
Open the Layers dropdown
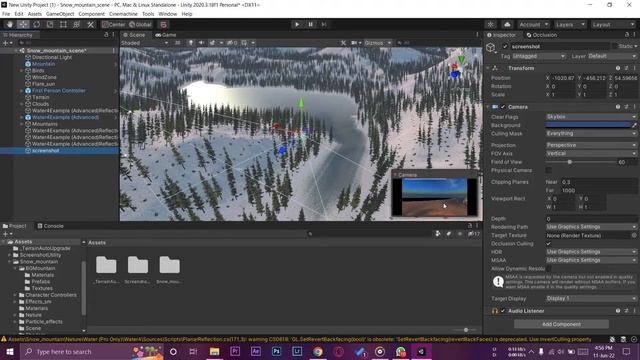point(570,24)
